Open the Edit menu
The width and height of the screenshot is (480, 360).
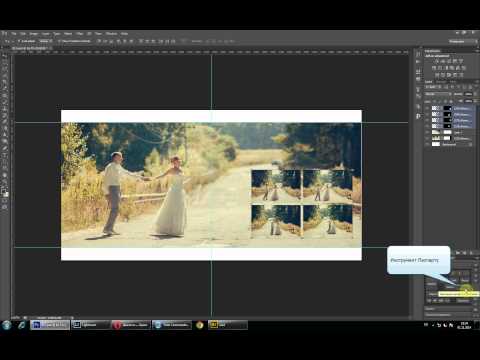(x=23, y=34)
